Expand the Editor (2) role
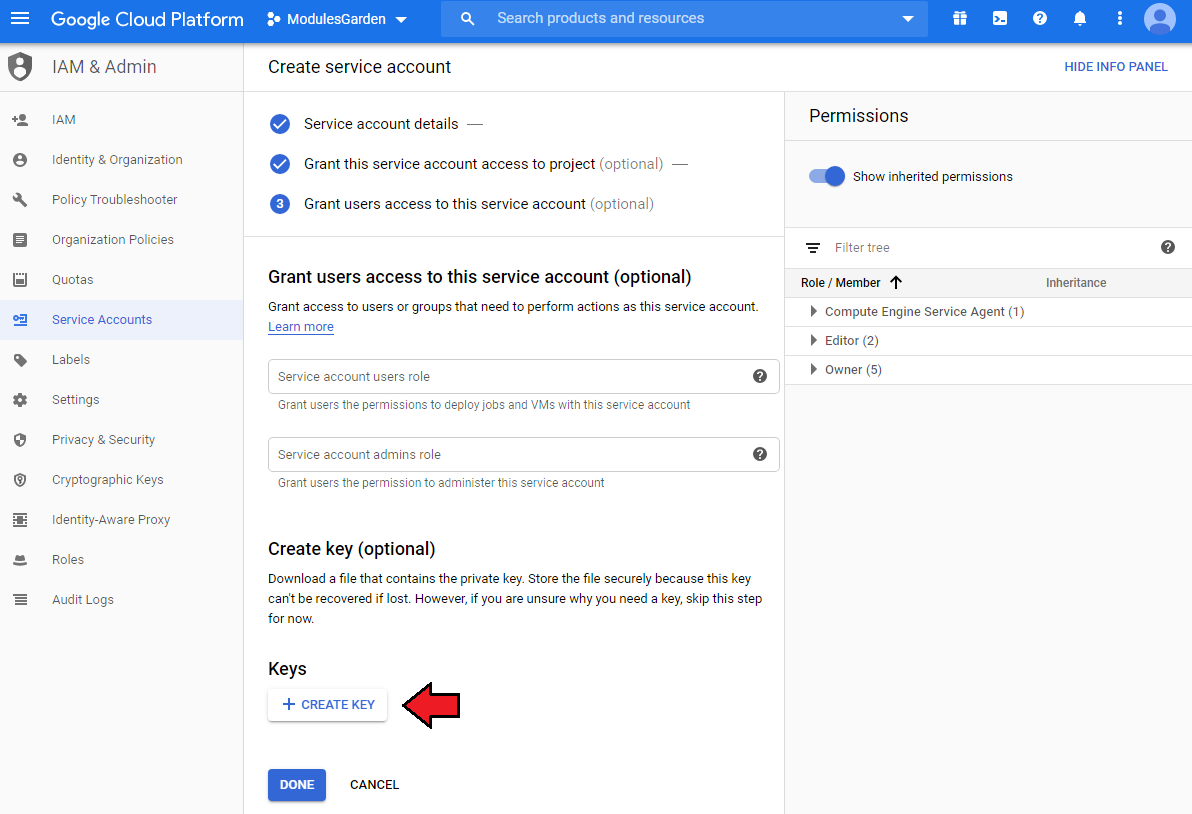1192x814 pixels. (x=813, y=340)
